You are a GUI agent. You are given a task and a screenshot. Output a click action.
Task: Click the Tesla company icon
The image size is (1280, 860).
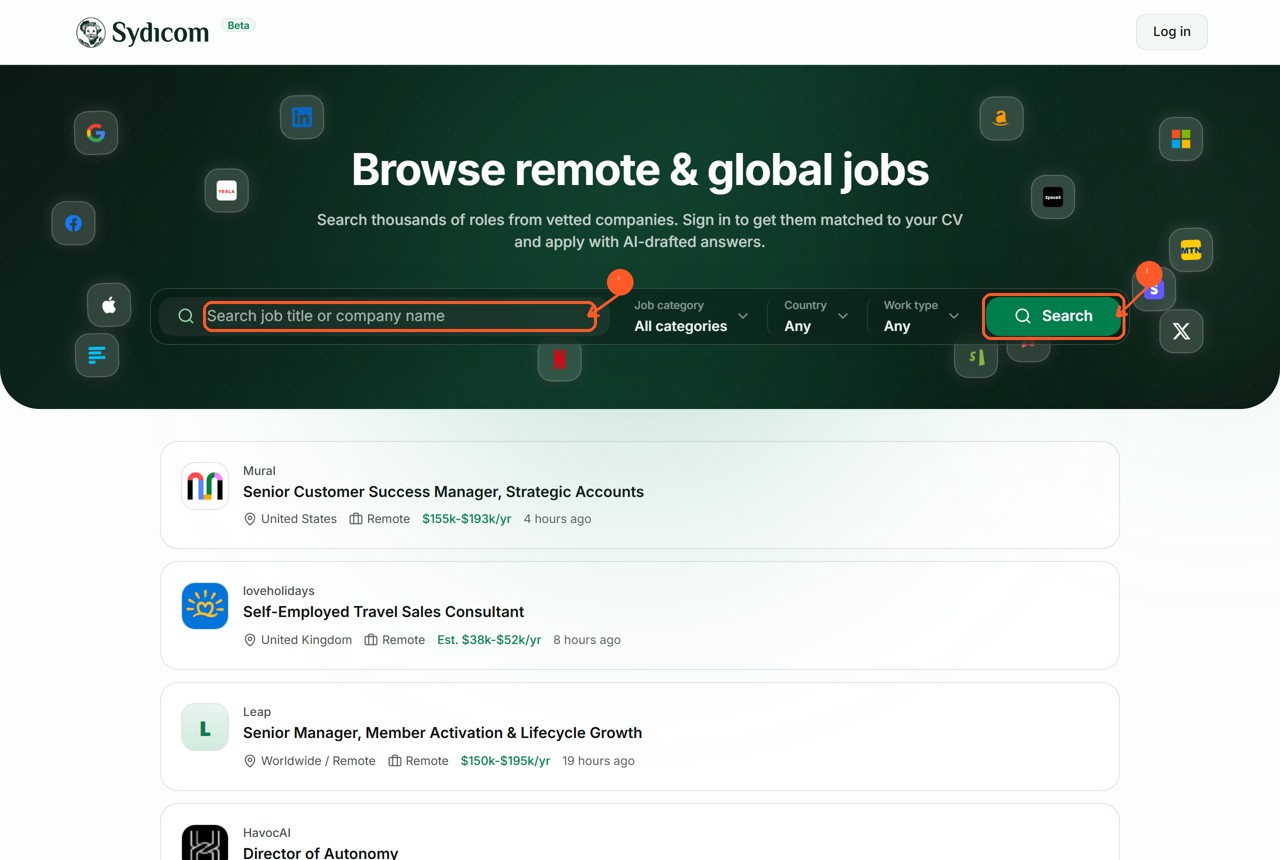point(227,190)
